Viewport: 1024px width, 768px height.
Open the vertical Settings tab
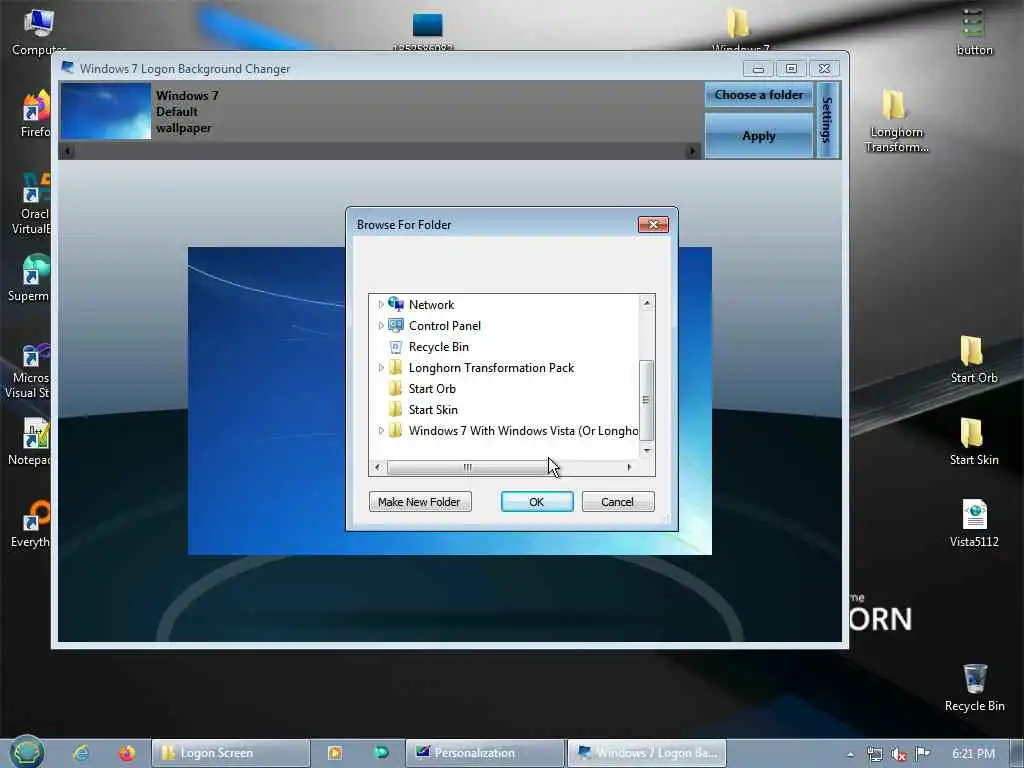coord(827,120)
